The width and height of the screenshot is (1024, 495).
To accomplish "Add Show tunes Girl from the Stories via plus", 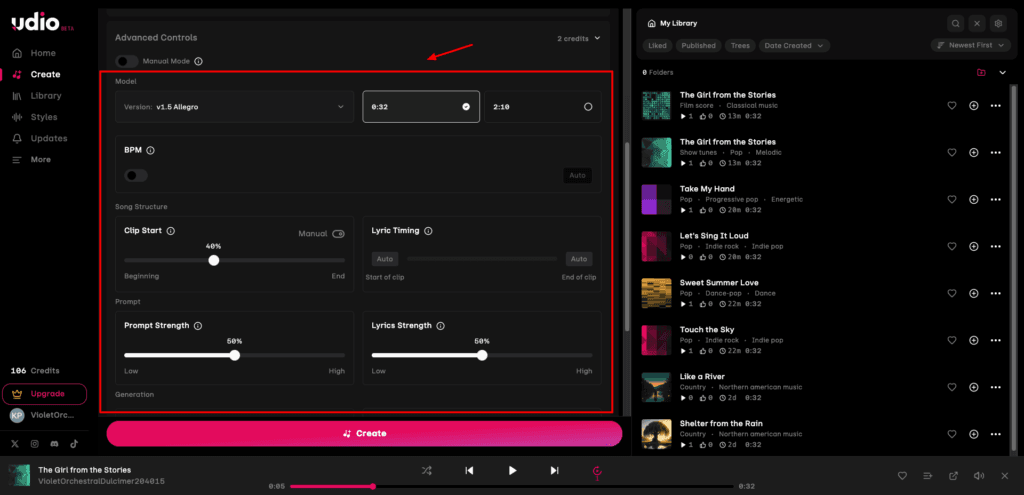I will [x=974, y=153].
